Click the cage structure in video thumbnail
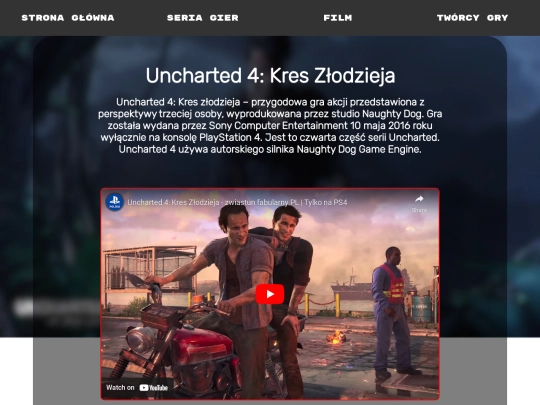 pyautogui.click(x=150, y=270)
